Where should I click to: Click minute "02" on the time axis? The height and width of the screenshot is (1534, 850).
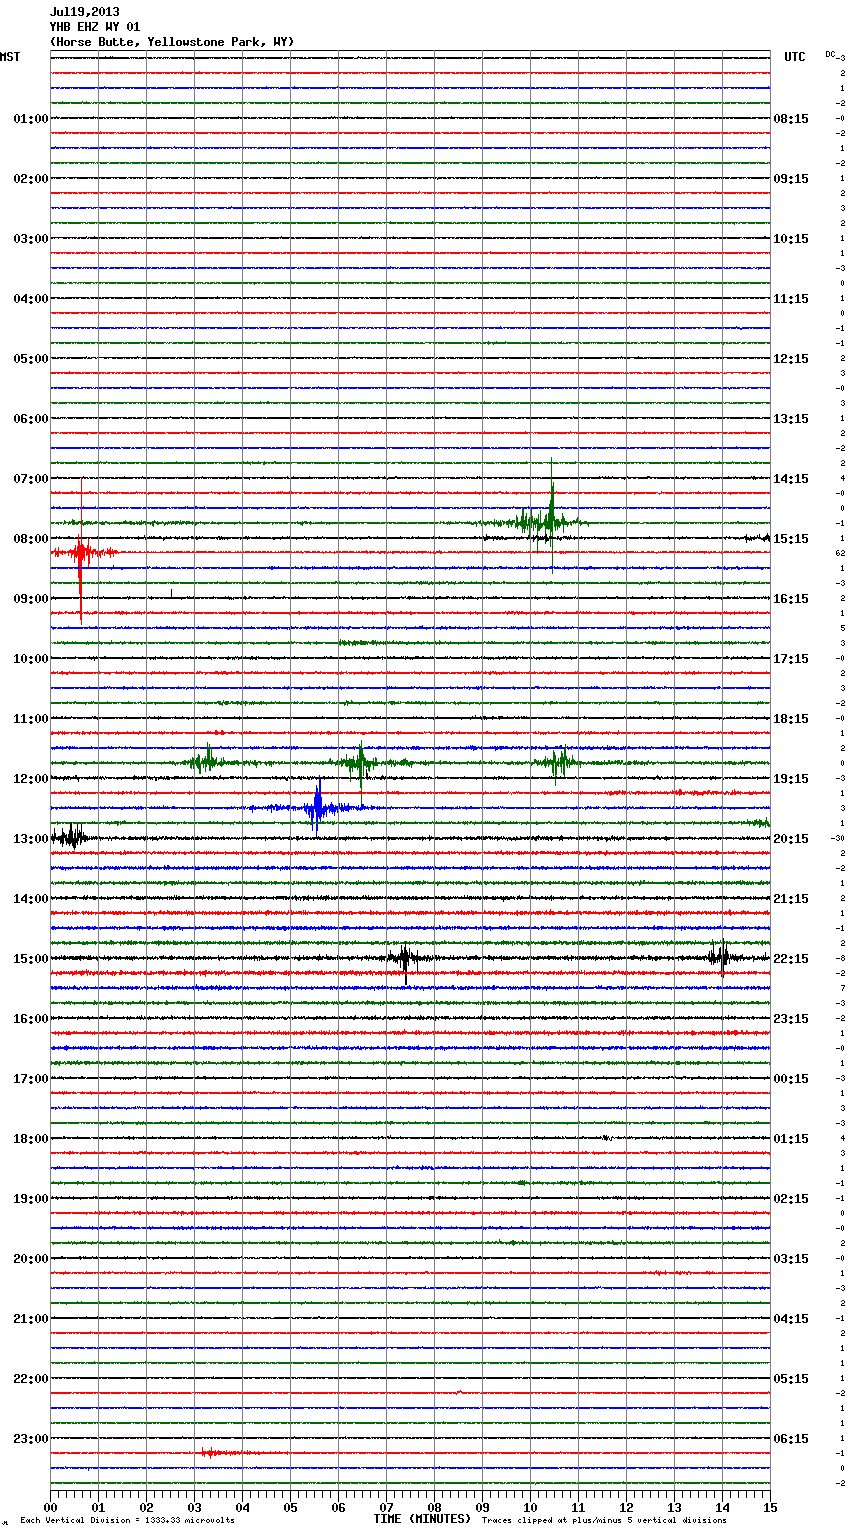coord(146,1507)
